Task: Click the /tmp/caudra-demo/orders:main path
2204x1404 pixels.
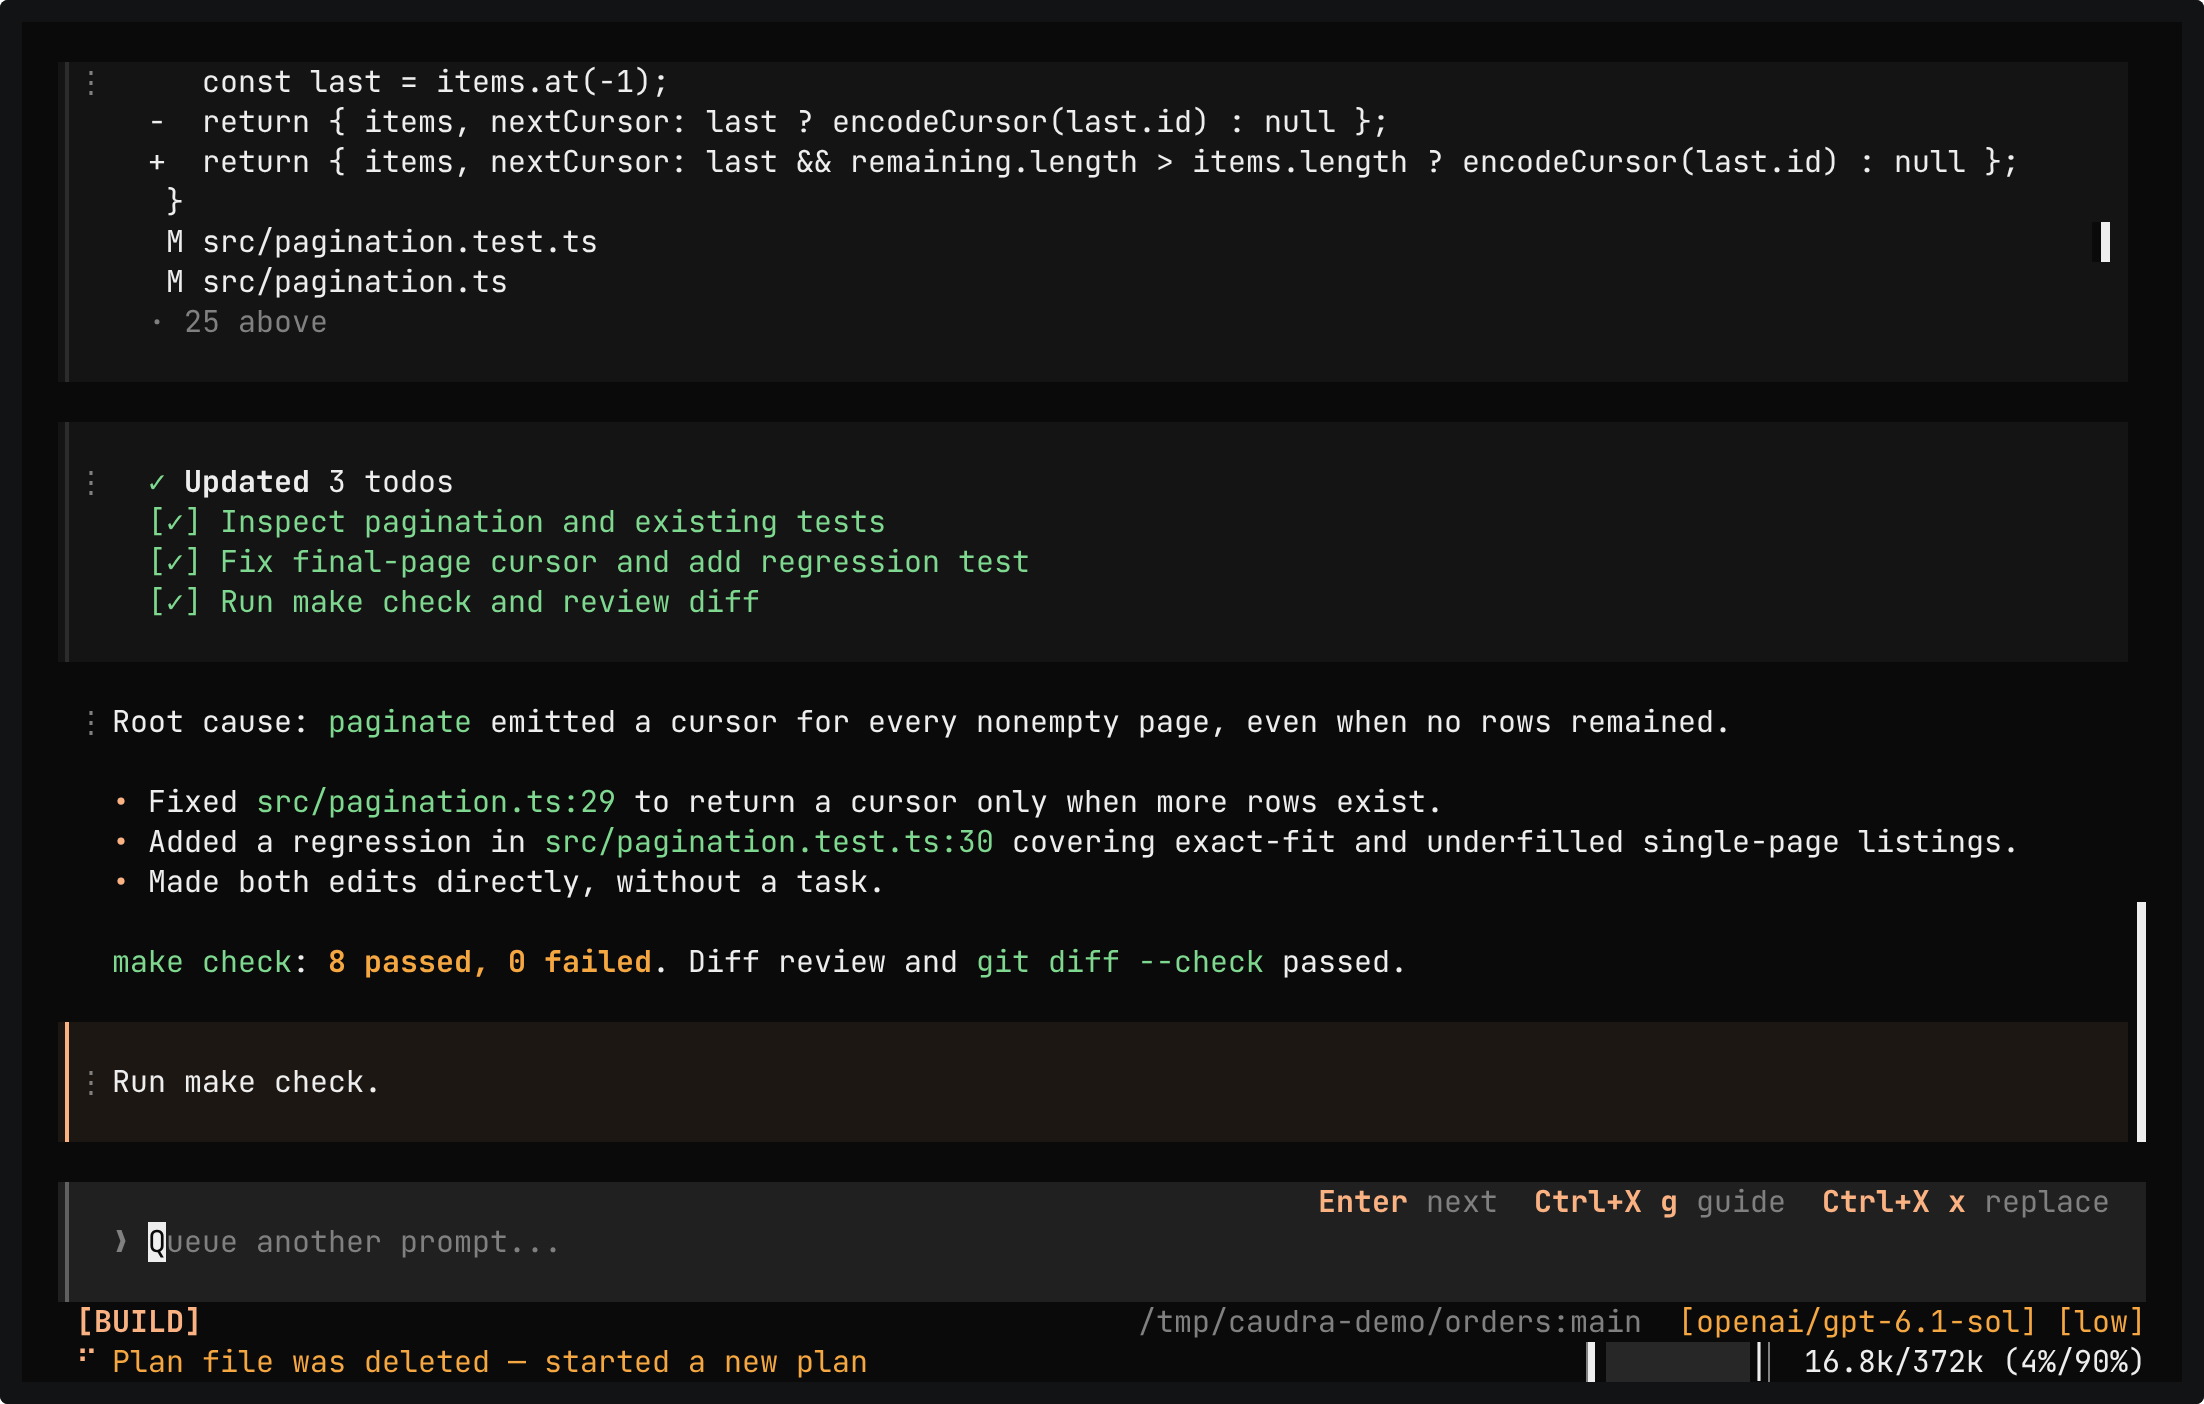Action: point(1390,1322)
